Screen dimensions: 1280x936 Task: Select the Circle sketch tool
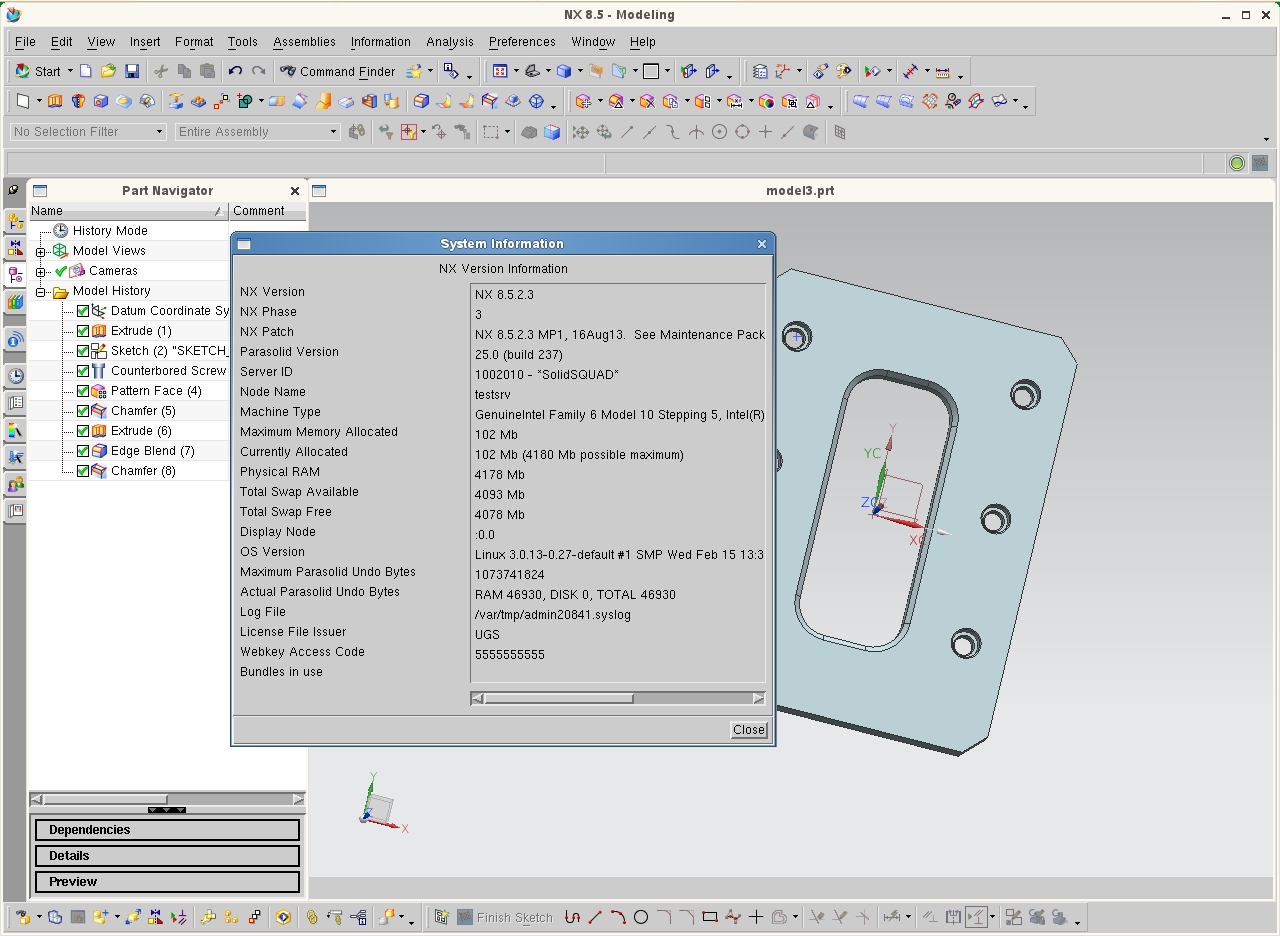point(641,917)
